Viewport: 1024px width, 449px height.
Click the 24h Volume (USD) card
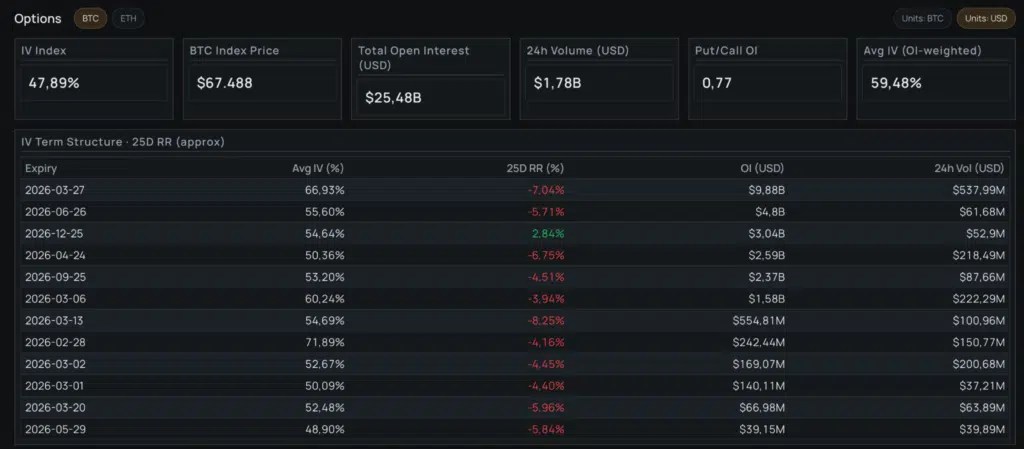coord(599,79)
